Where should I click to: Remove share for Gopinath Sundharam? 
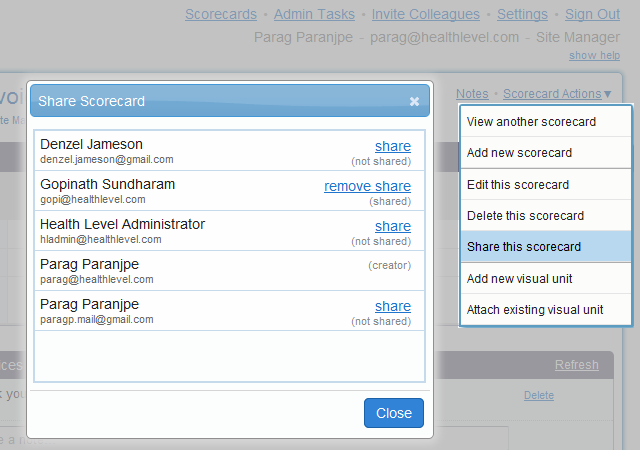(367, 186)
